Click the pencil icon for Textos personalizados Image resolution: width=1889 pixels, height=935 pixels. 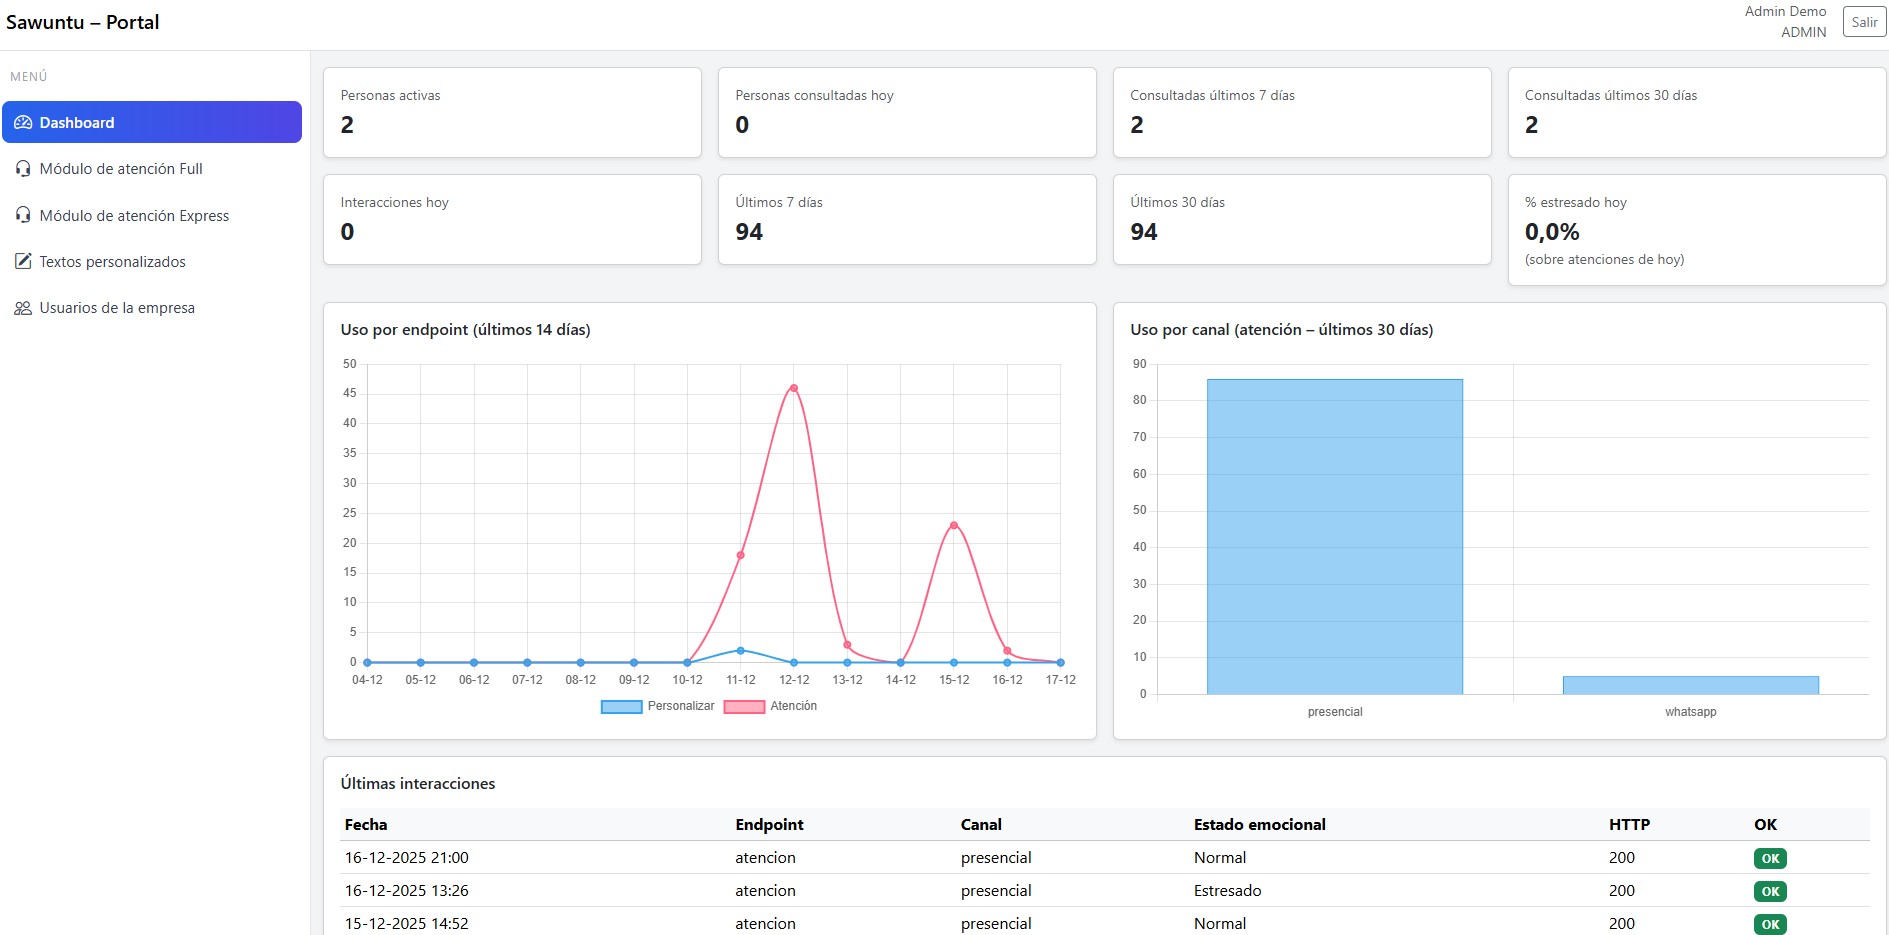(23, 262)
